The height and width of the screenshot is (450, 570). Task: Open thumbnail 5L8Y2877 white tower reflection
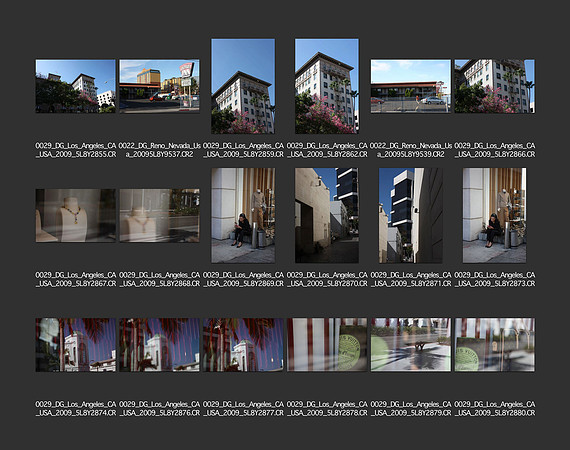(243, 345)
